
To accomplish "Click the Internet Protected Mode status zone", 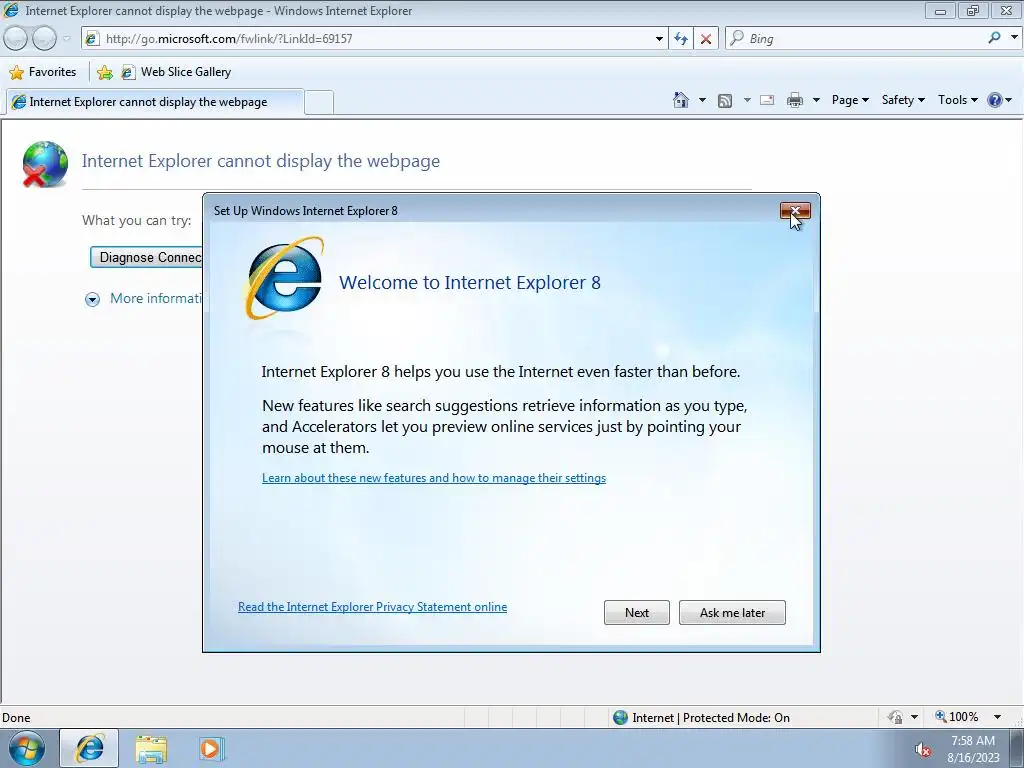I will coord(702,718).
